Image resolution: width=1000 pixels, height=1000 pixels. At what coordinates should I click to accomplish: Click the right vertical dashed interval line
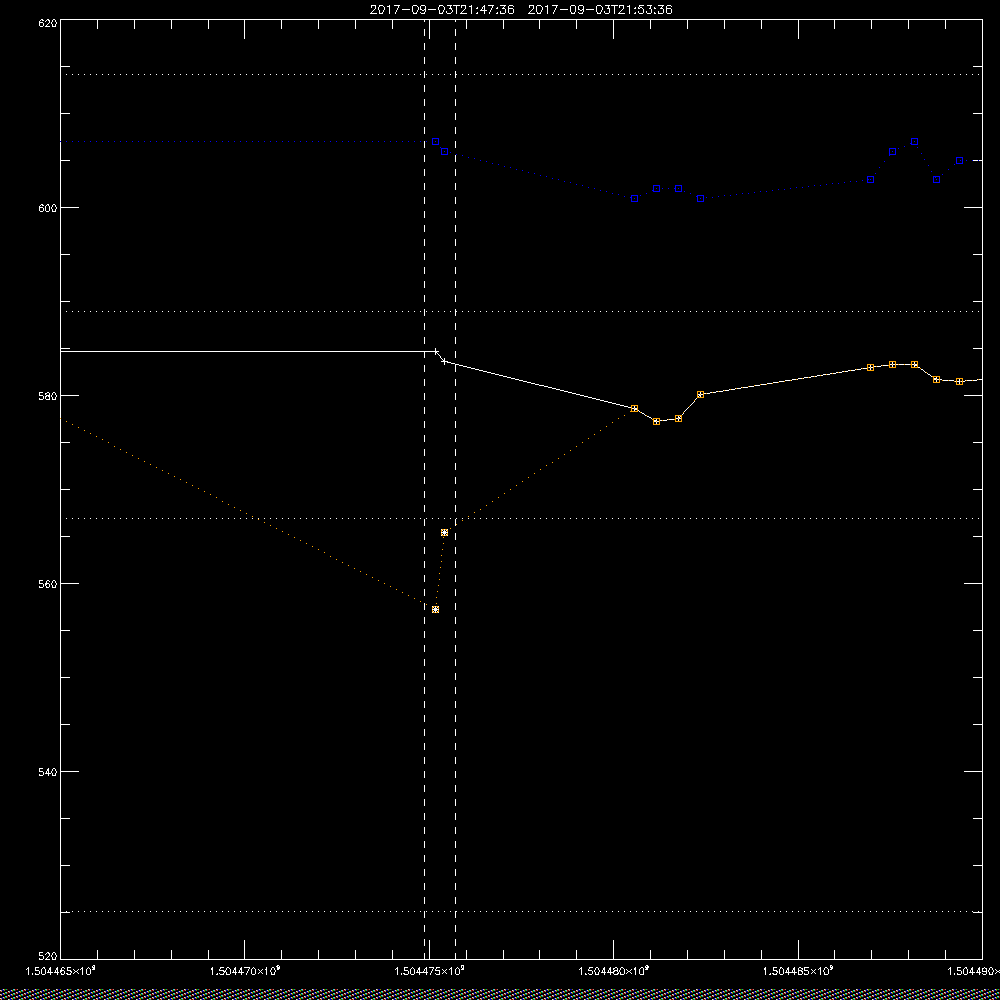point(455,488)
